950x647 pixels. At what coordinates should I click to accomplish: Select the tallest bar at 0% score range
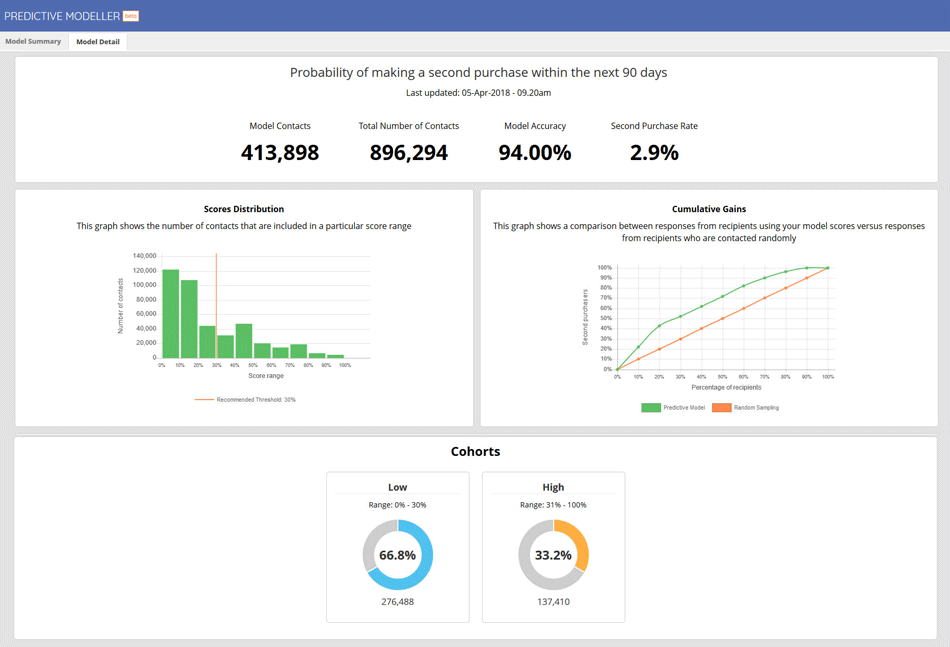(171, 314)
